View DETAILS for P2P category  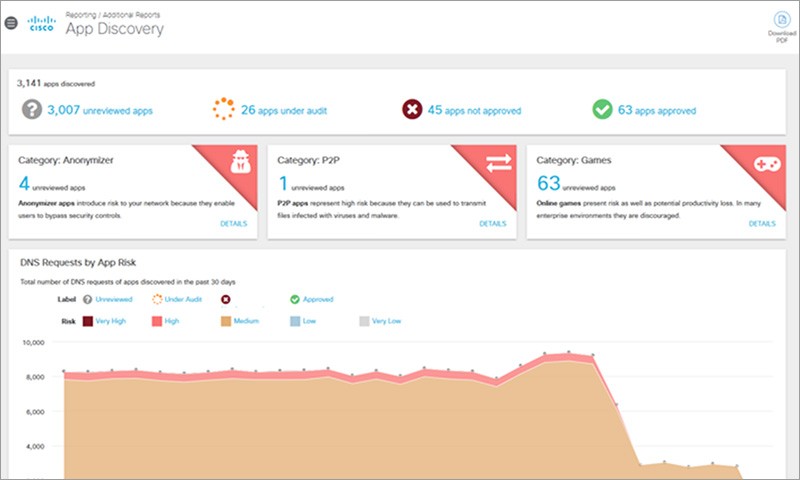click(x=493, y=223)
